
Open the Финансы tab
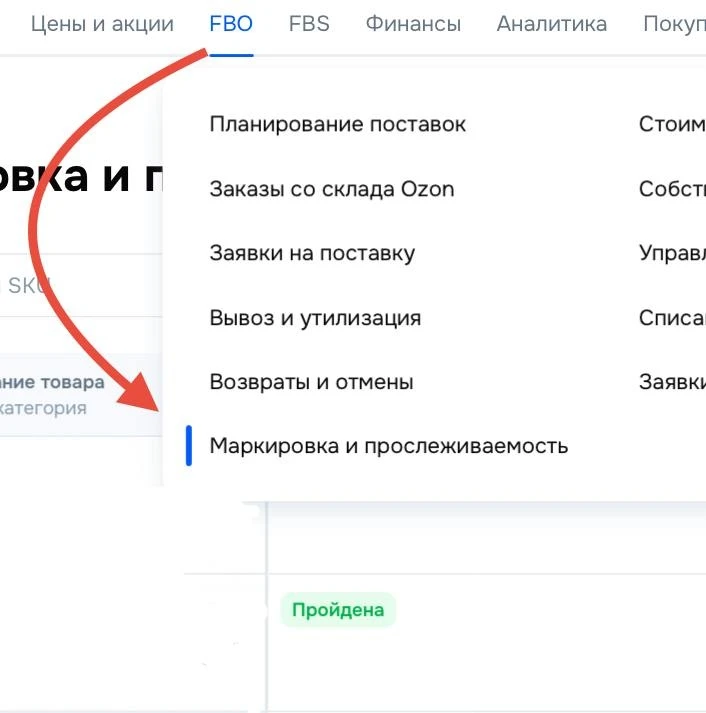pos(413,24)
